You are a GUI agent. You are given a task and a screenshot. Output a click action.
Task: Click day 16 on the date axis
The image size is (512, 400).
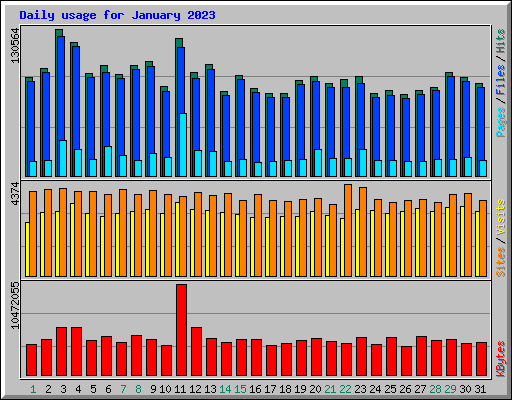pyautogui.click(x=255, y=389)
